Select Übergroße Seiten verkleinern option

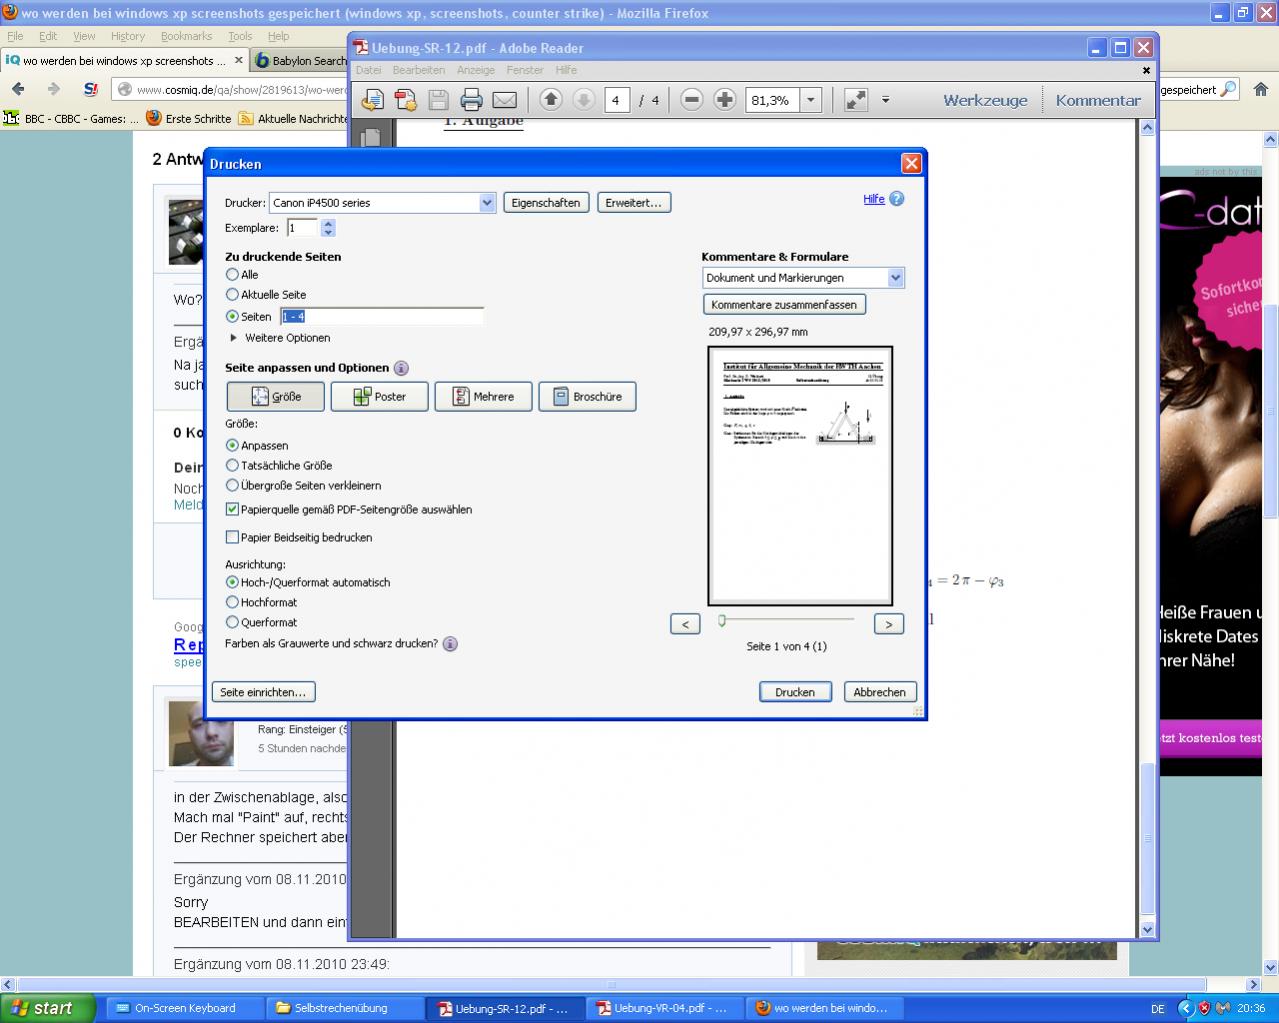233,485
